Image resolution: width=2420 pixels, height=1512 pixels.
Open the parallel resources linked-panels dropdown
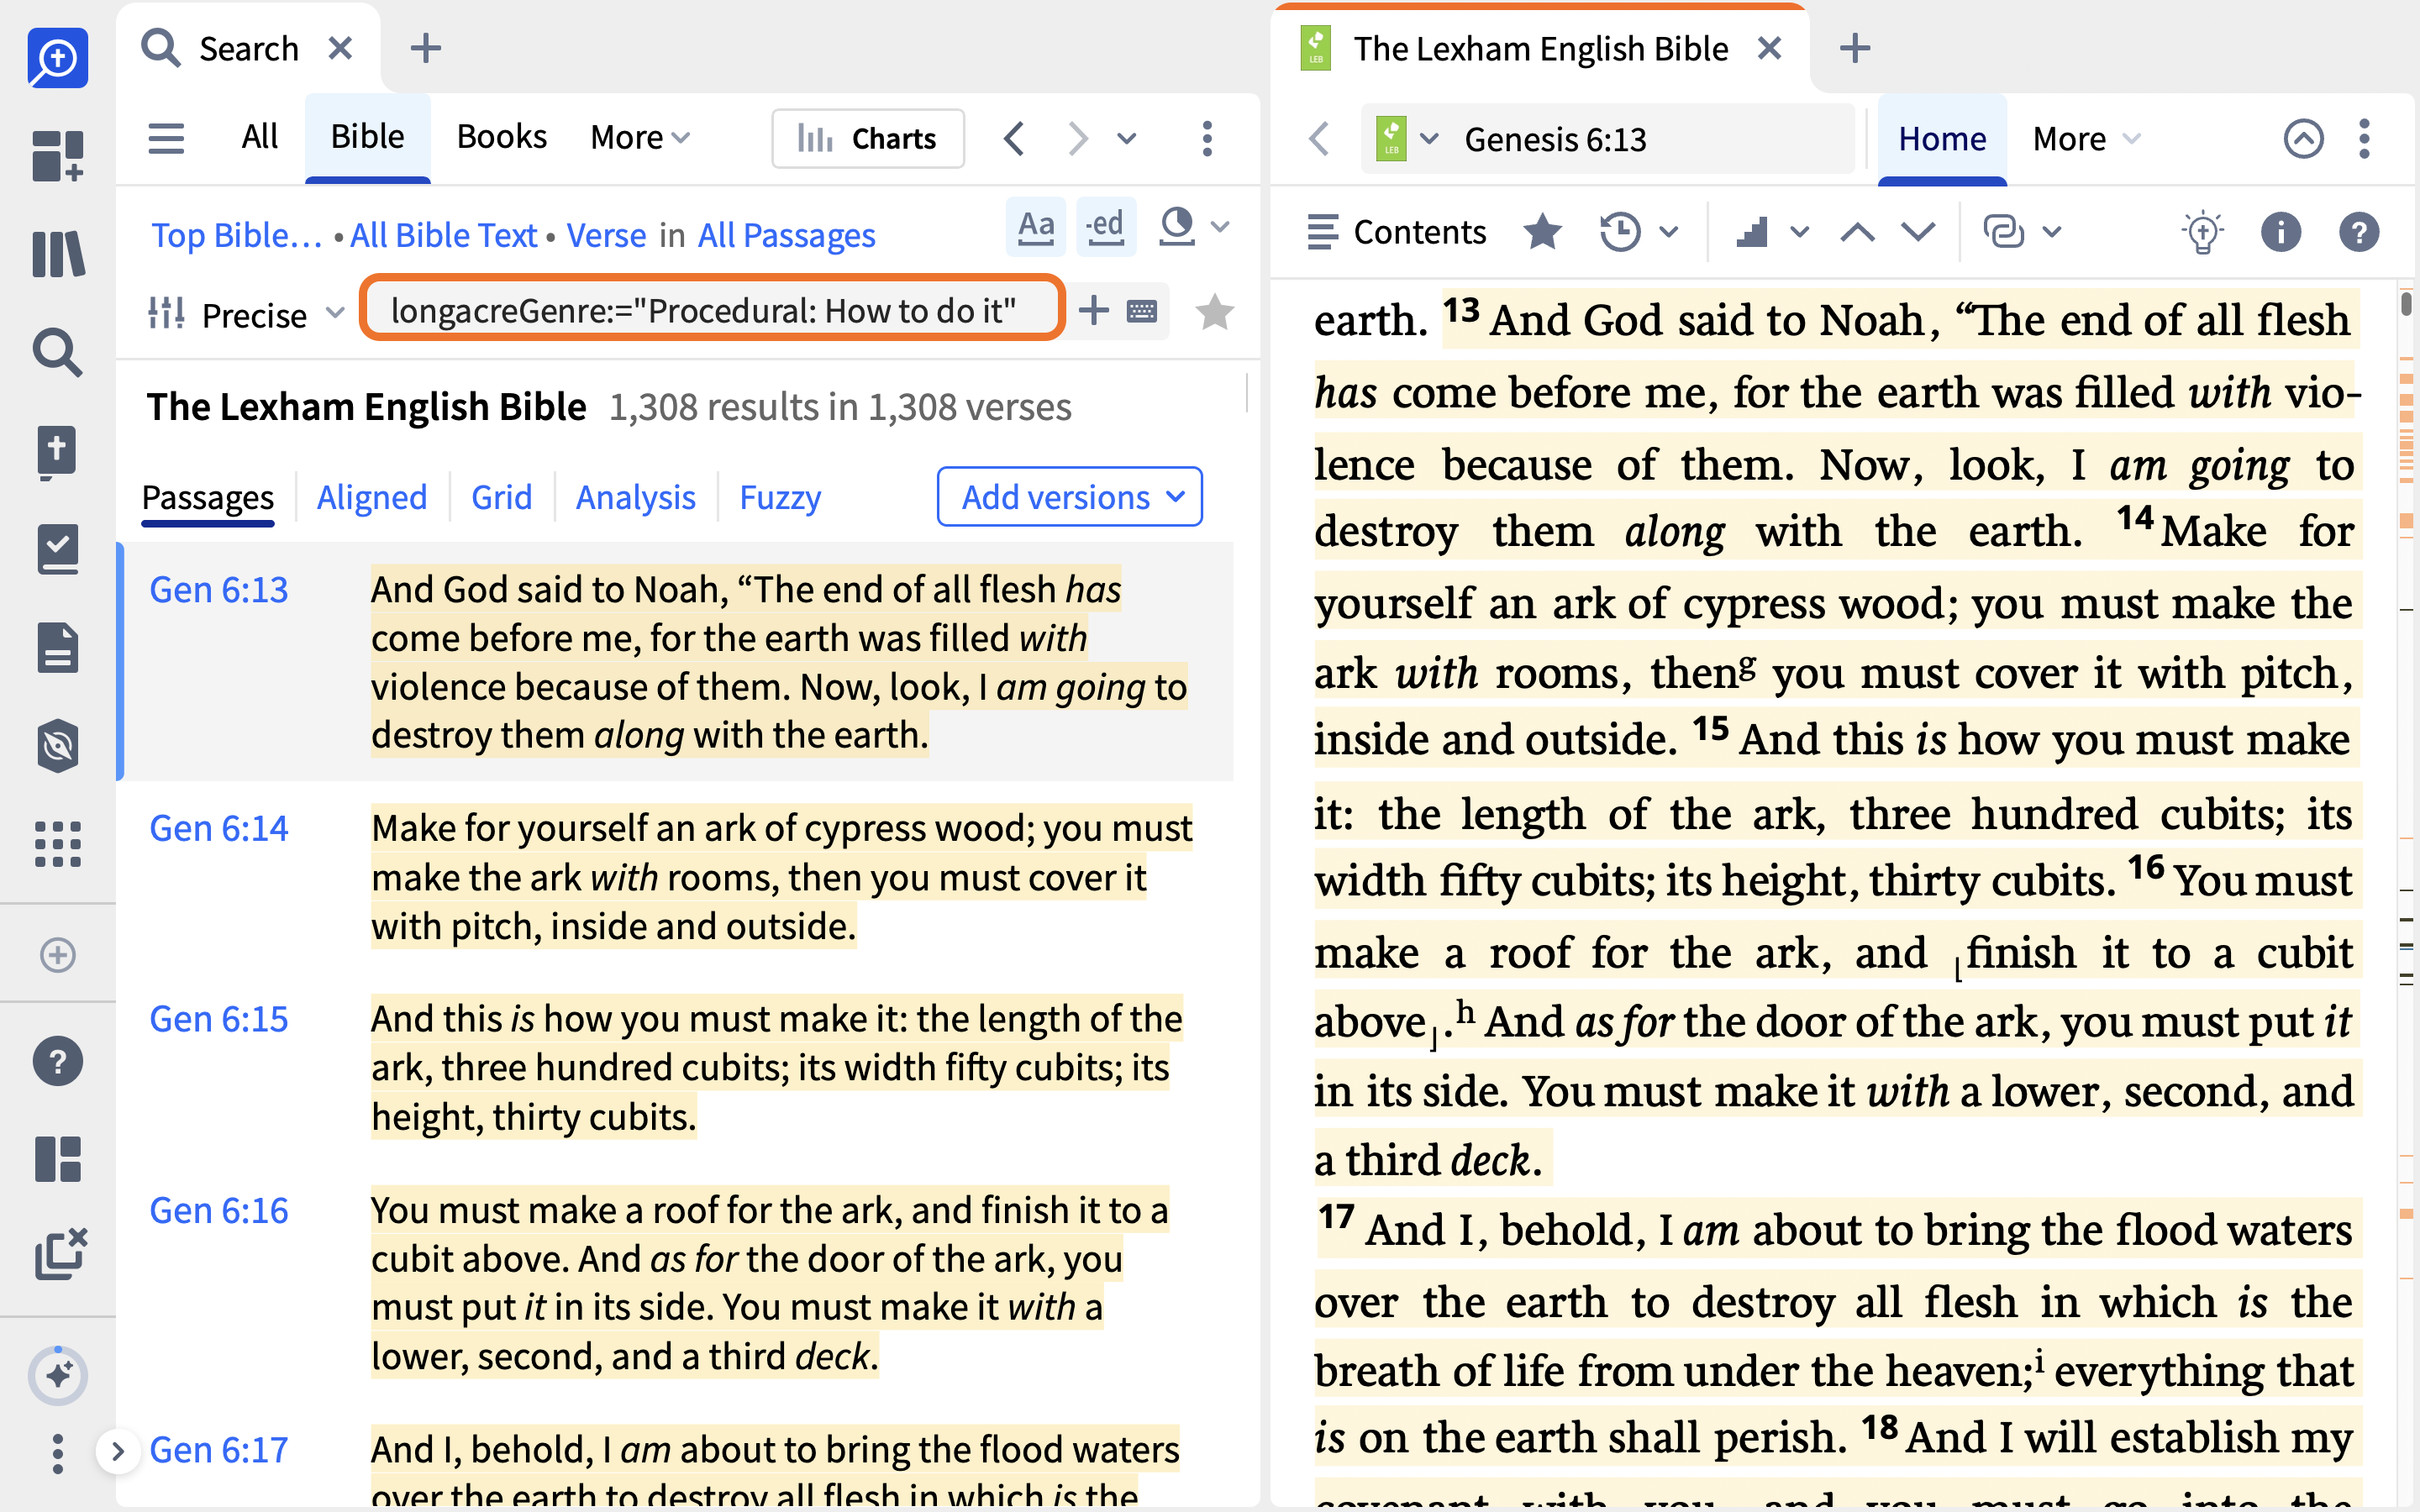click(2022, 232)
